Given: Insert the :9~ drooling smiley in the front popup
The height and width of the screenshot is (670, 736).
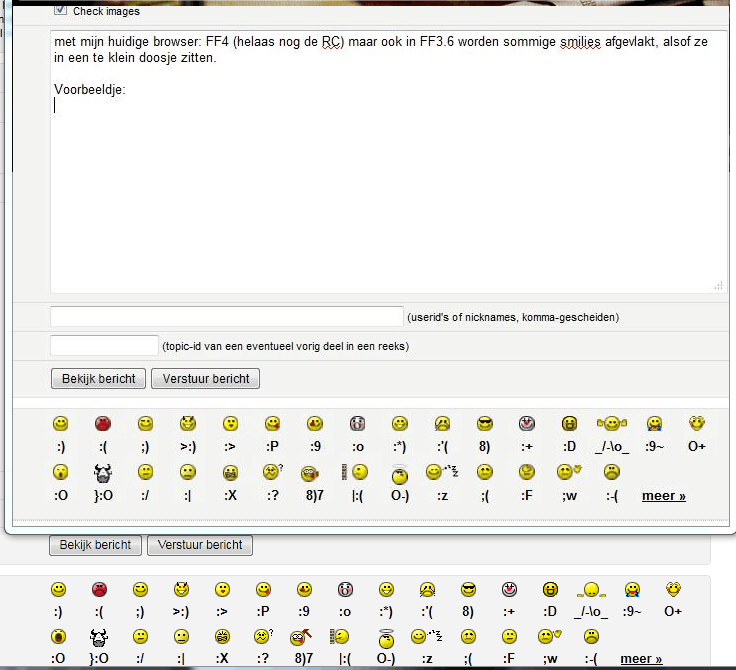Looking at the screenshot, I should (654, 424).
